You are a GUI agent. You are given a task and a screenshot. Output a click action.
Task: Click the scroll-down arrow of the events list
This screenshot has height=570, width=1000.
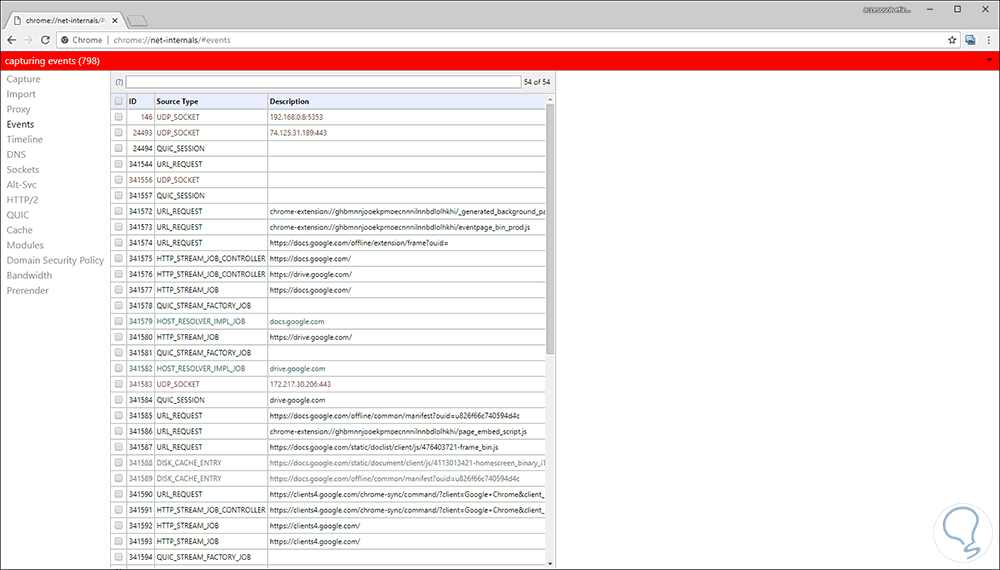550,564
